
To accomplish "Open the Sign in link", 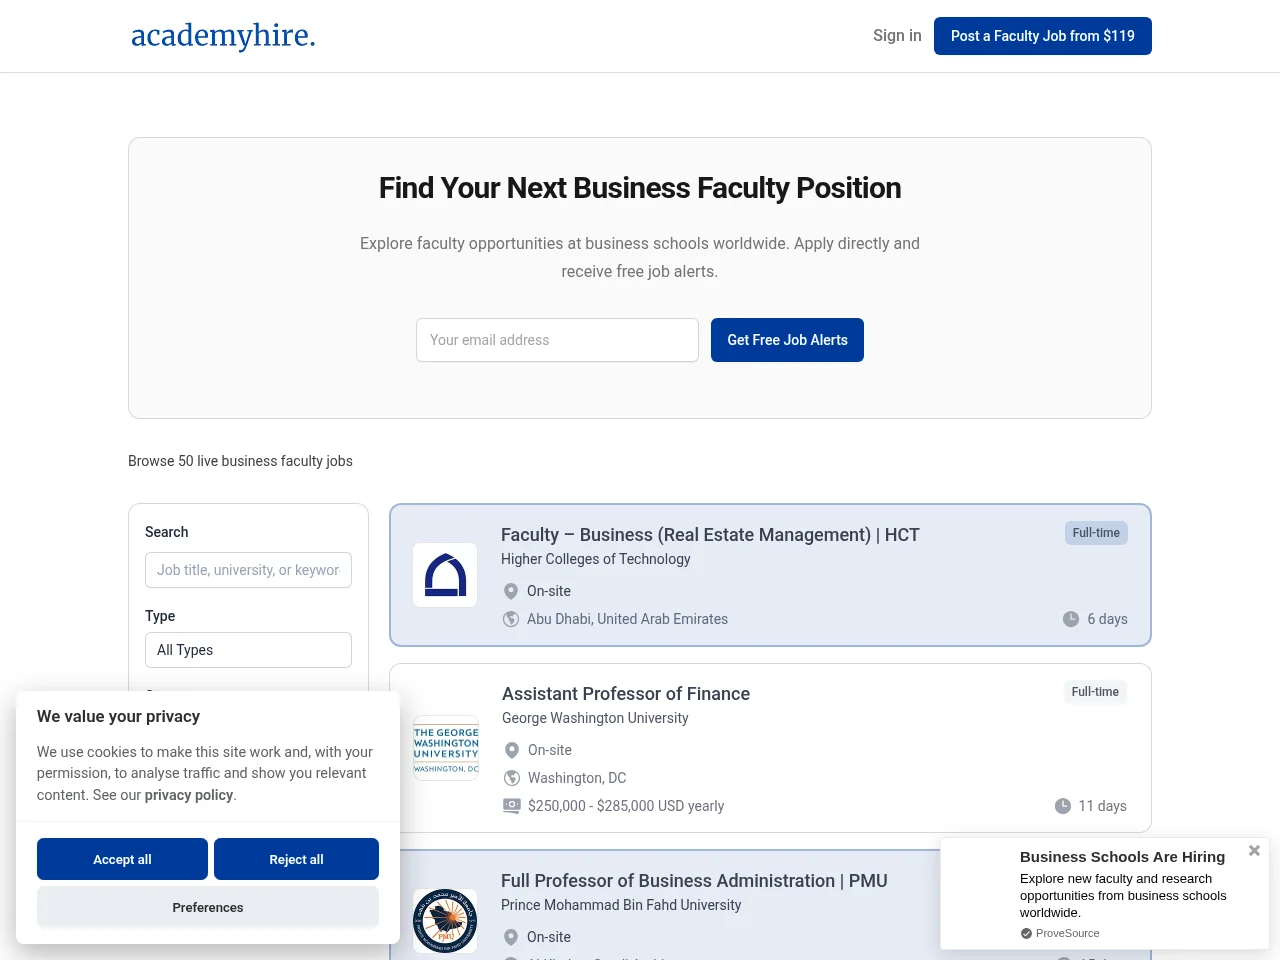I will [x=897, y=36].
